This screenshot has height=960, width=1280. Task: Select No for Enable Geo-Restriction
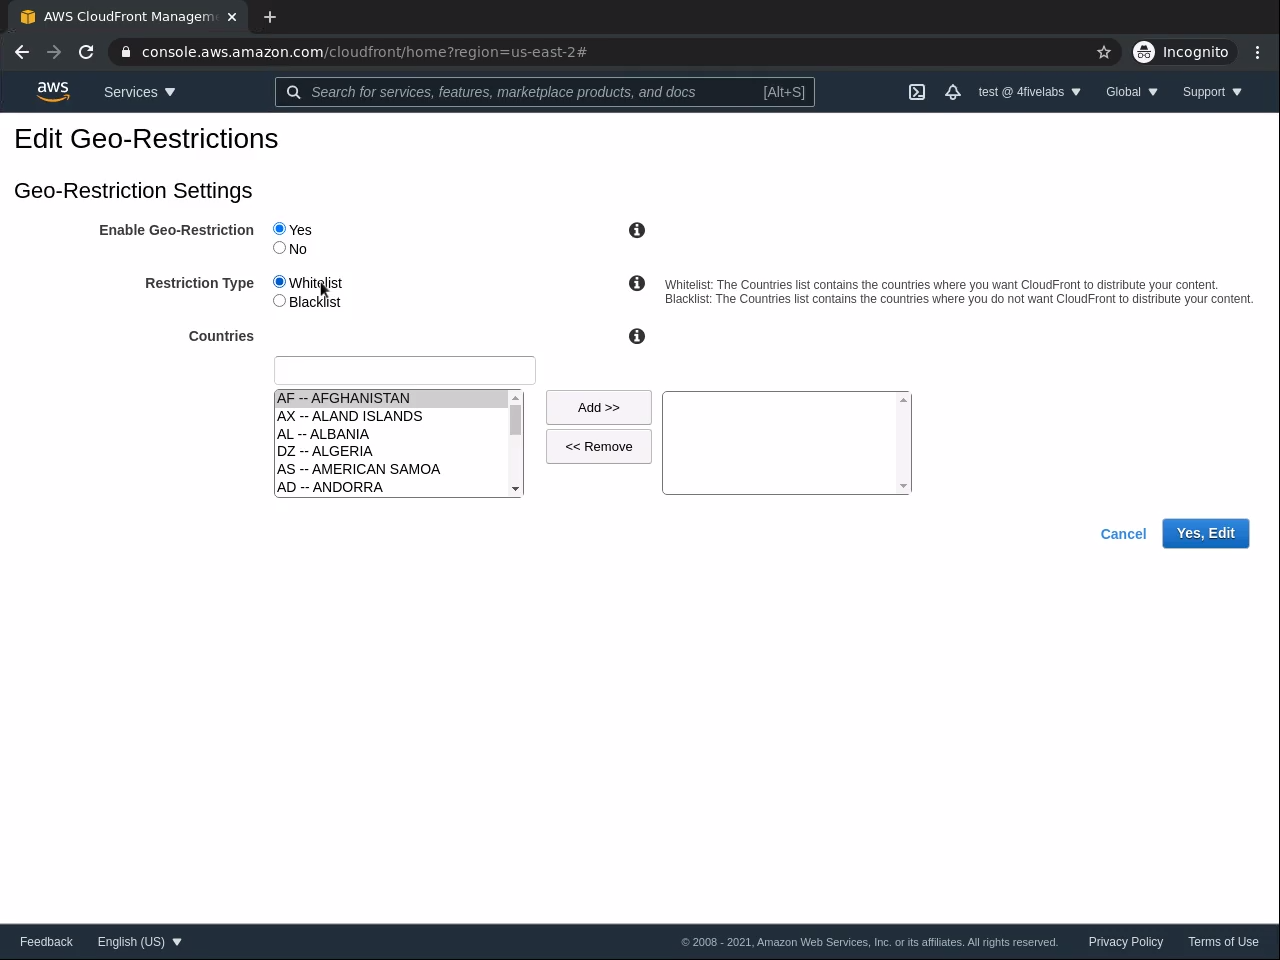(x=280, y=248)
